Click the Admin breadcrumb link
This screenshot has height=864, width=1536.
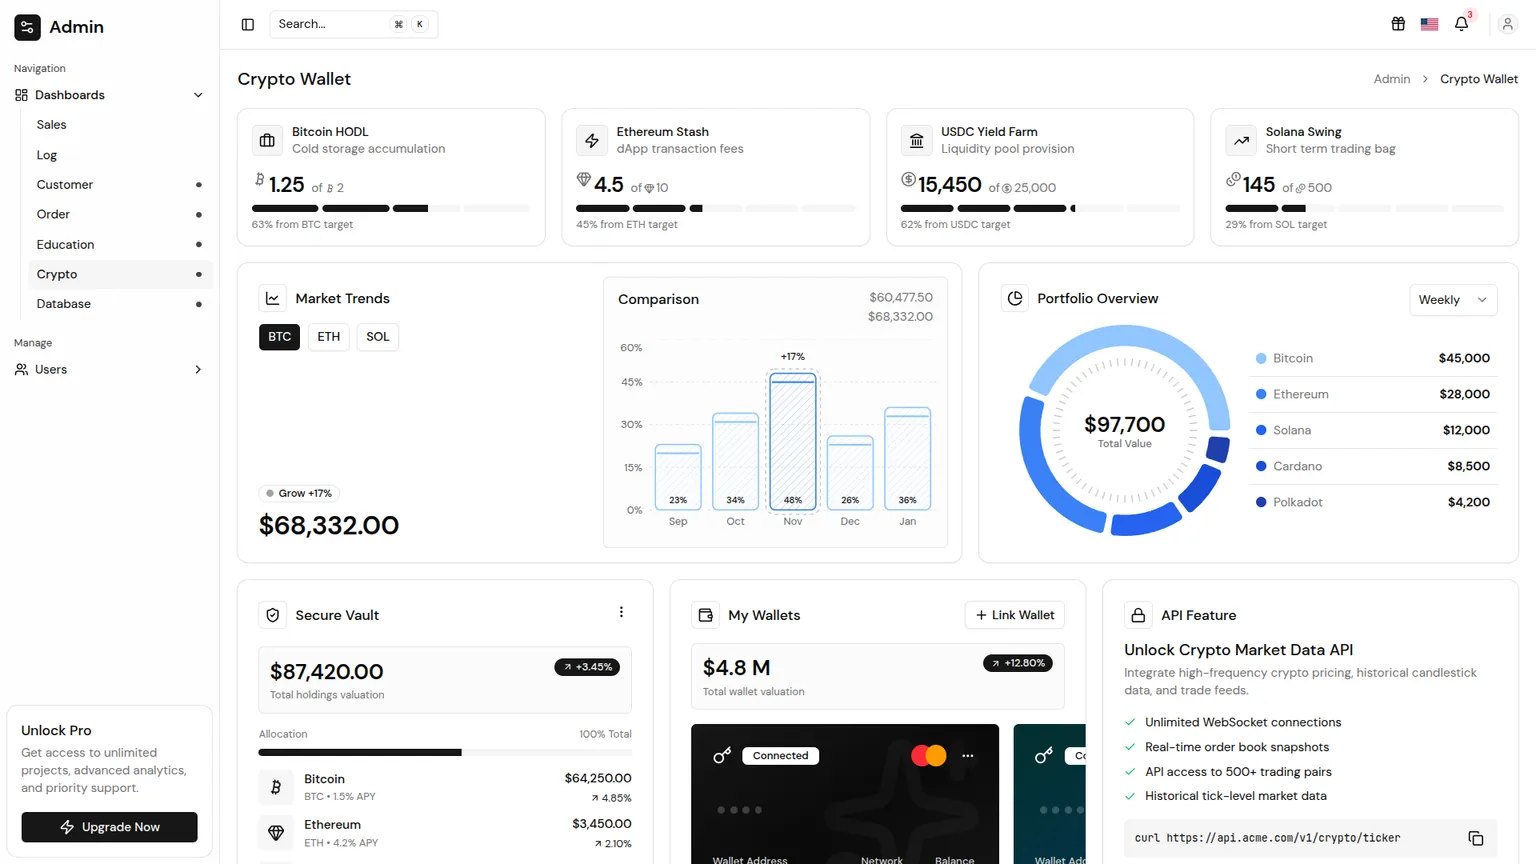click(x=1392, y=79)
